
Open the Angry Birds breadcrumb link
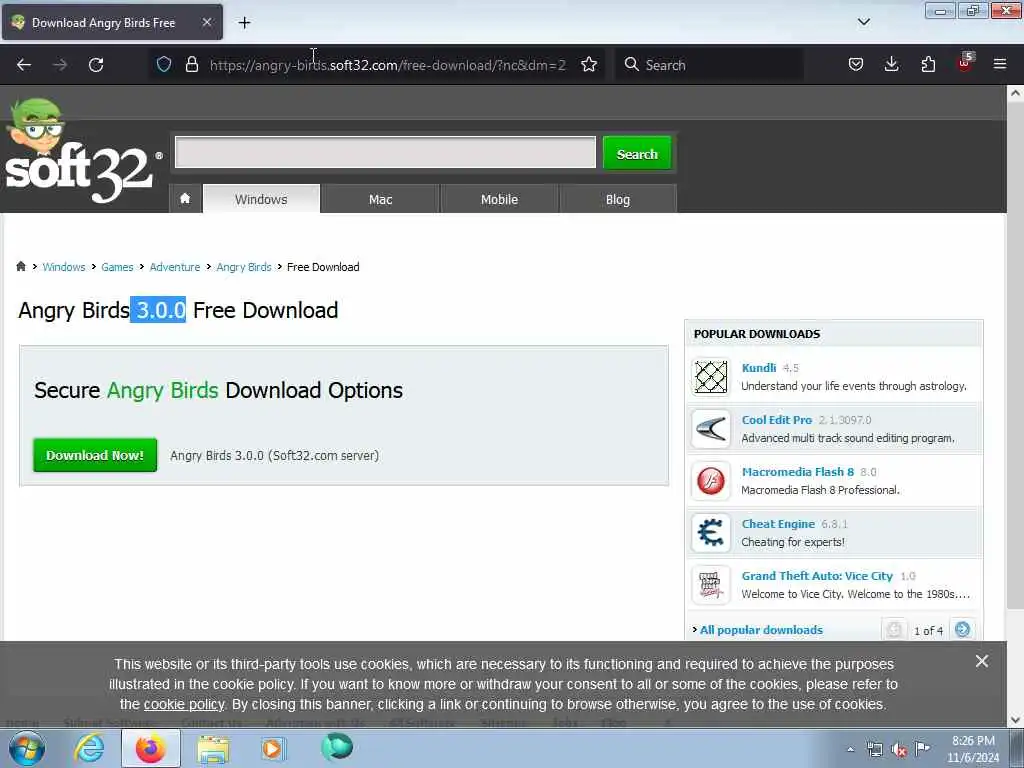(x=244, y=266)
